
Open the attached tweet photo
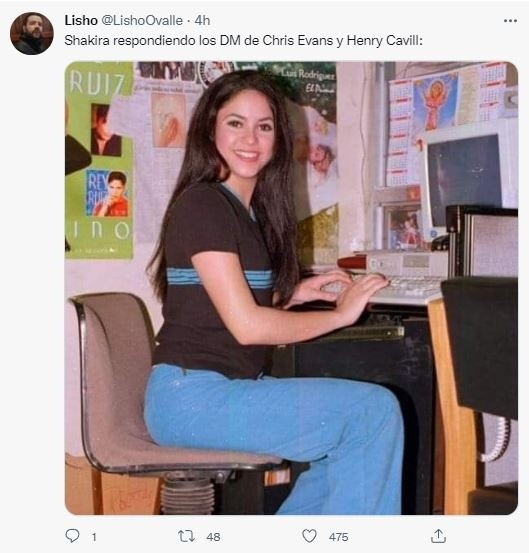[291, 288]
